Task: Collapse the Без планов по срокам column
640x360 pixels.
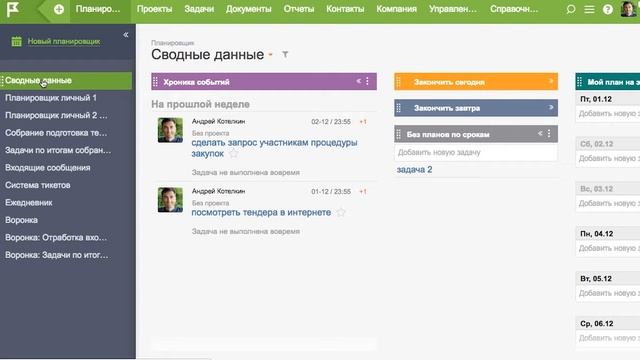Action: click(x=540, y=133)
